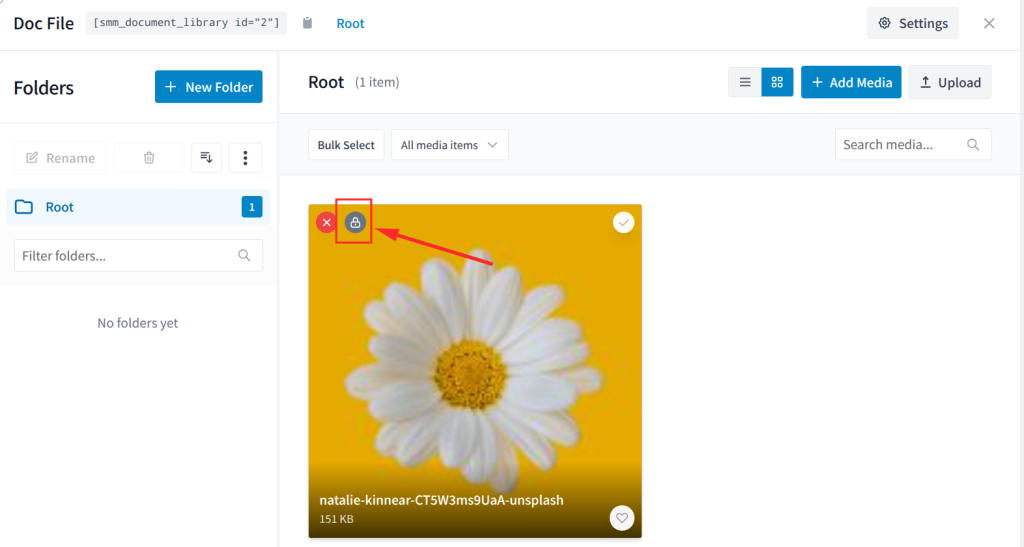Open the three-dot more options menu
Image resolution: width=1024 pixels, height=547 pixels.
pyautogui.click(x=246, y=157)
